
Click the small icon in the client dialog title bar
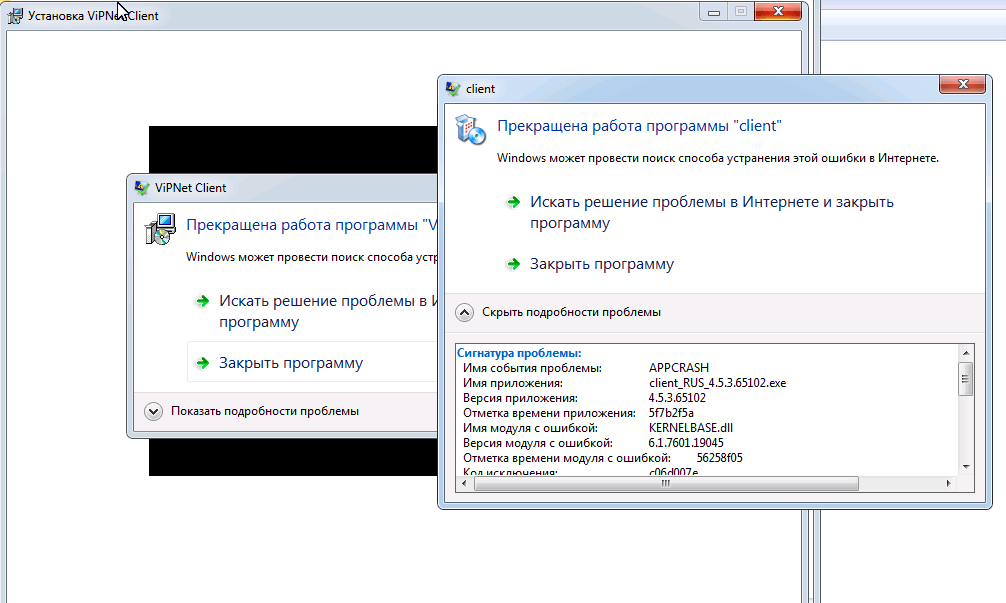(x=453, y=89)
